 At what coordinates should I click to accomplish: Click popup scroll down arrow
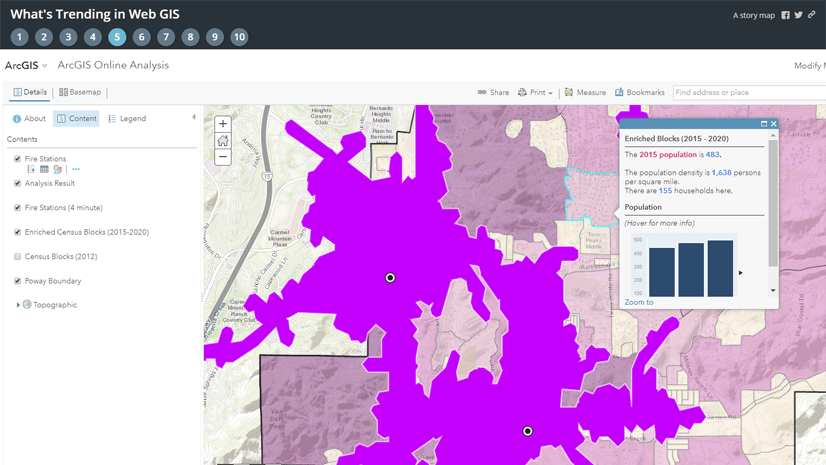pos(773,290)
